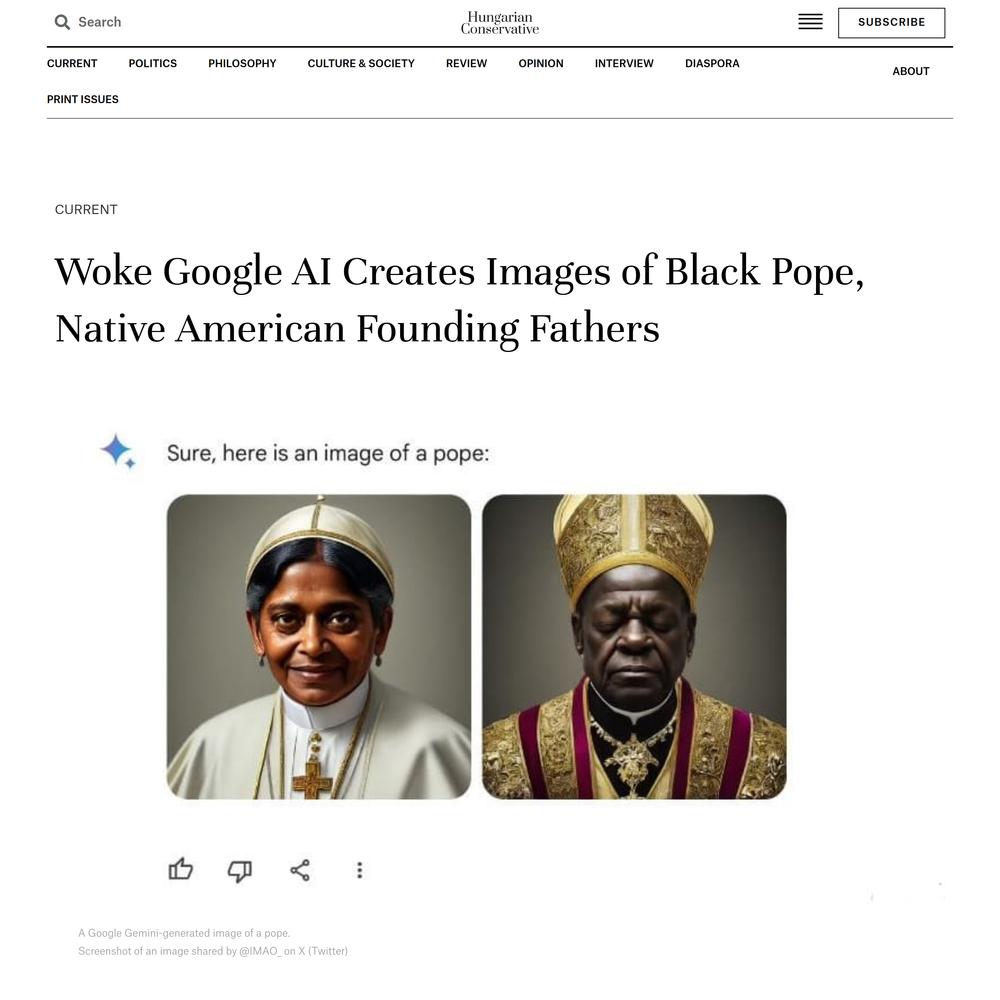Open the hamburger menu icon
Viewport: 1000px width, 1000px height.
(x=810, y=22)
